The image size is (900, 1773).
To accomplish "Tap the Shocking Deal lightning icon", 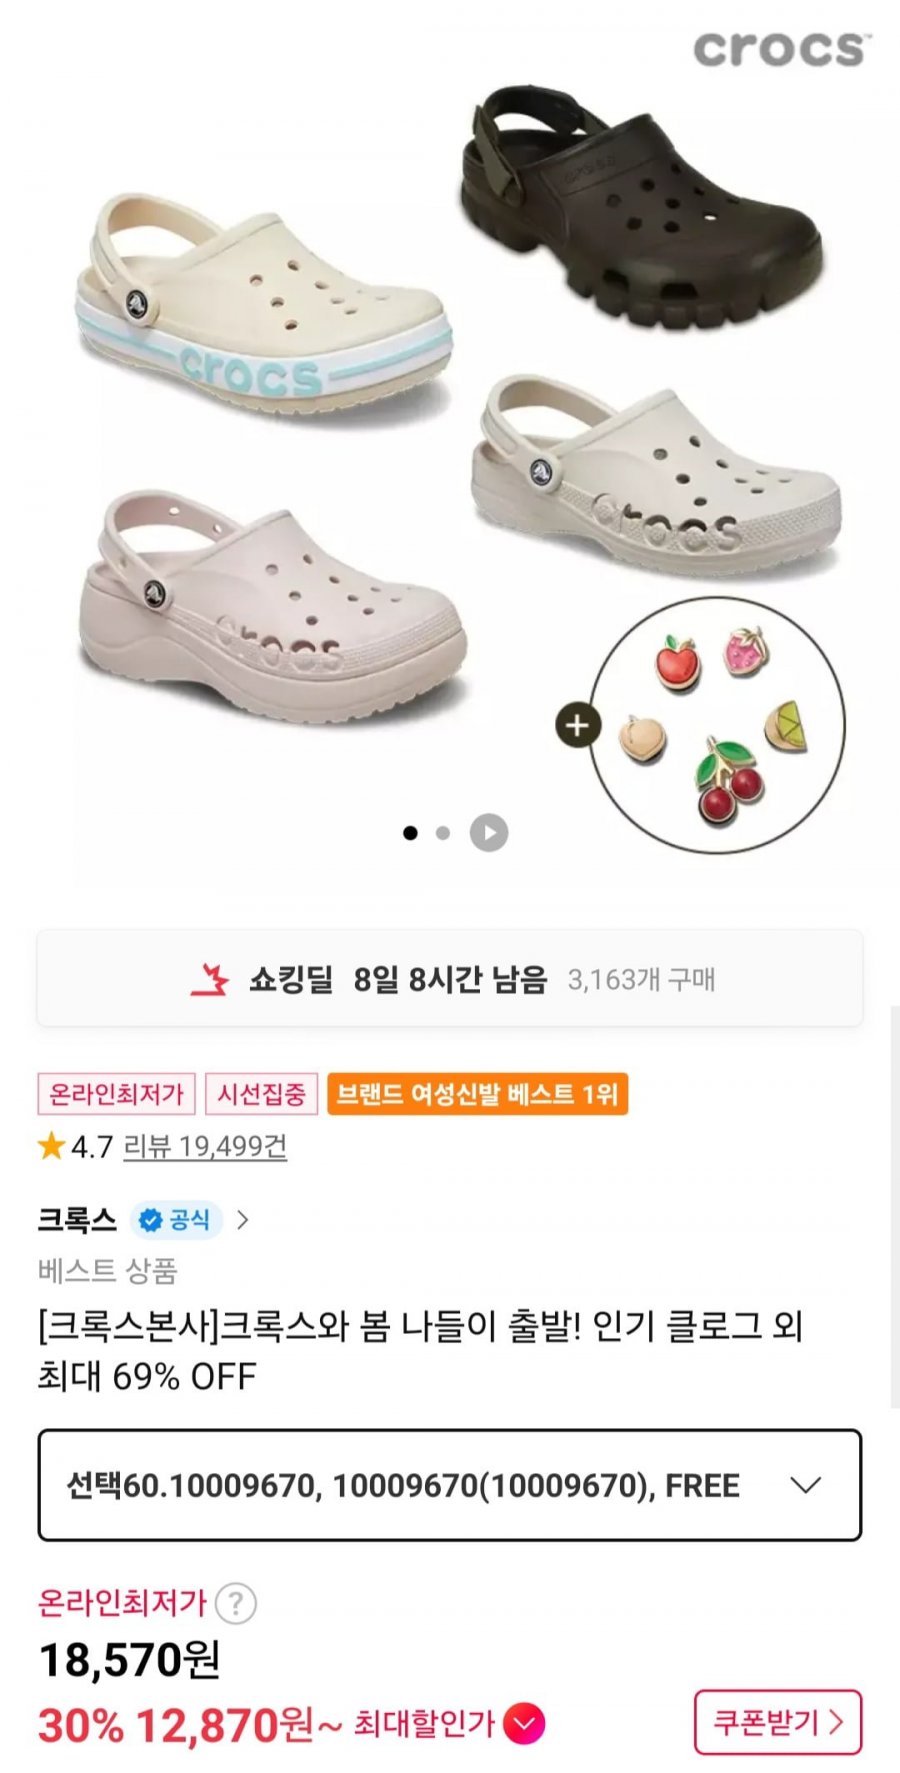I will click(210, 980).
